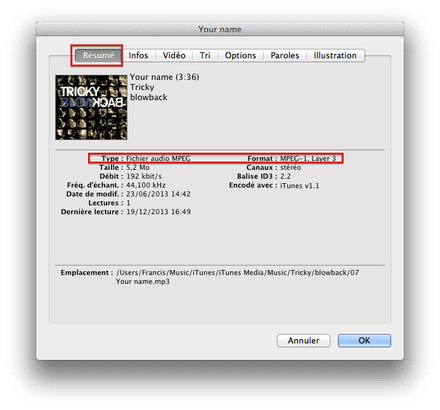
Task: Click the Tricky Blowback album artwork
Action: click(x=91, y=107)
